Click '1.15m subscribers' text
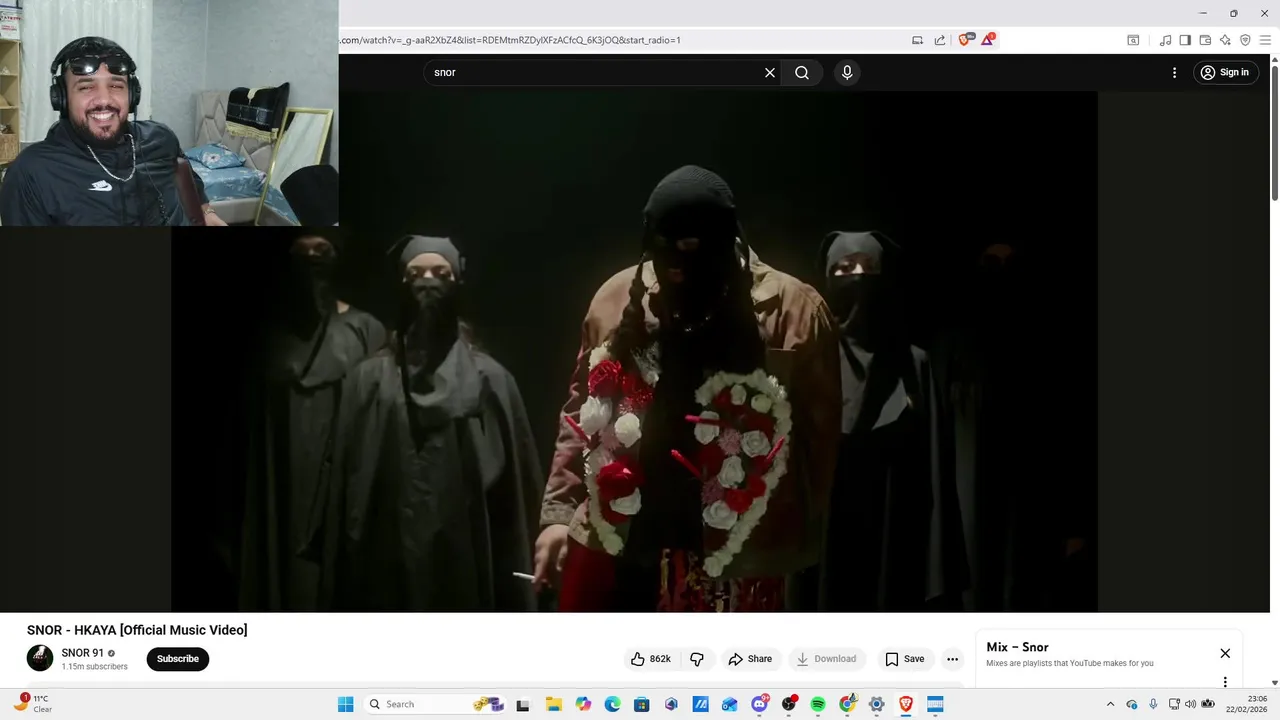 pos(95,667)
